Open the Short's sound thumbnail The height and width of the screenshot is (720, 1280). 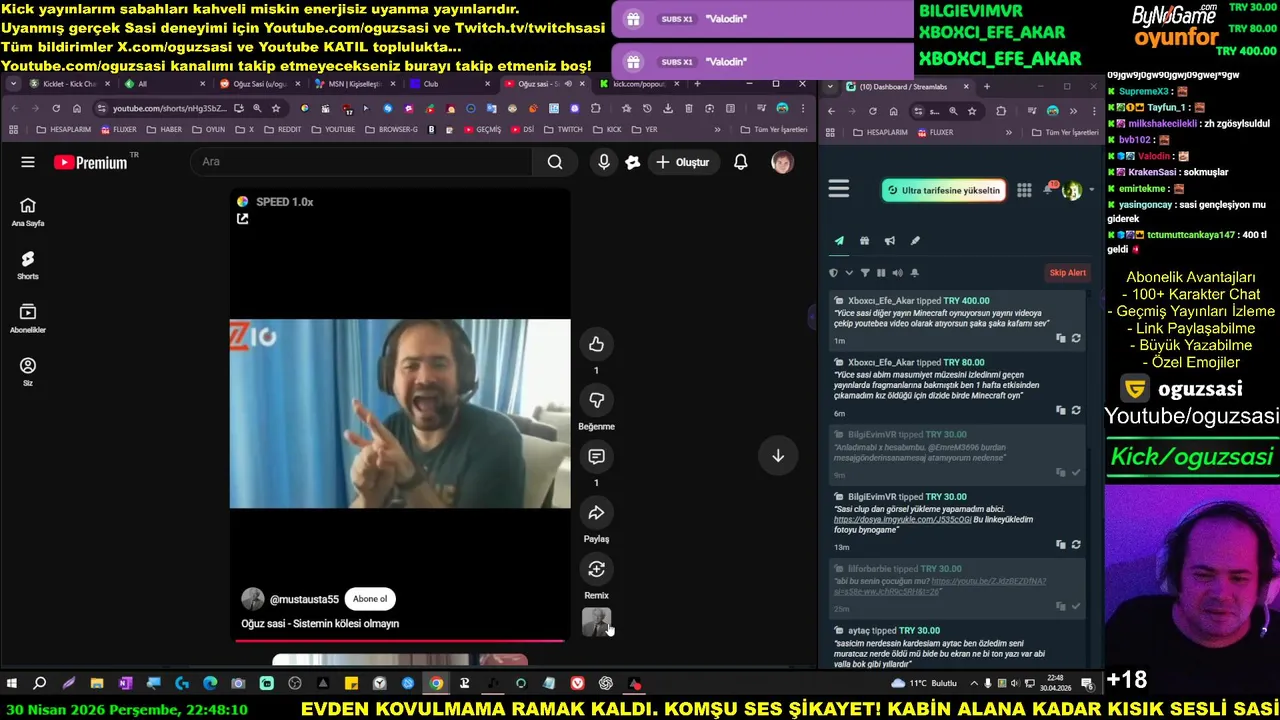596,622
